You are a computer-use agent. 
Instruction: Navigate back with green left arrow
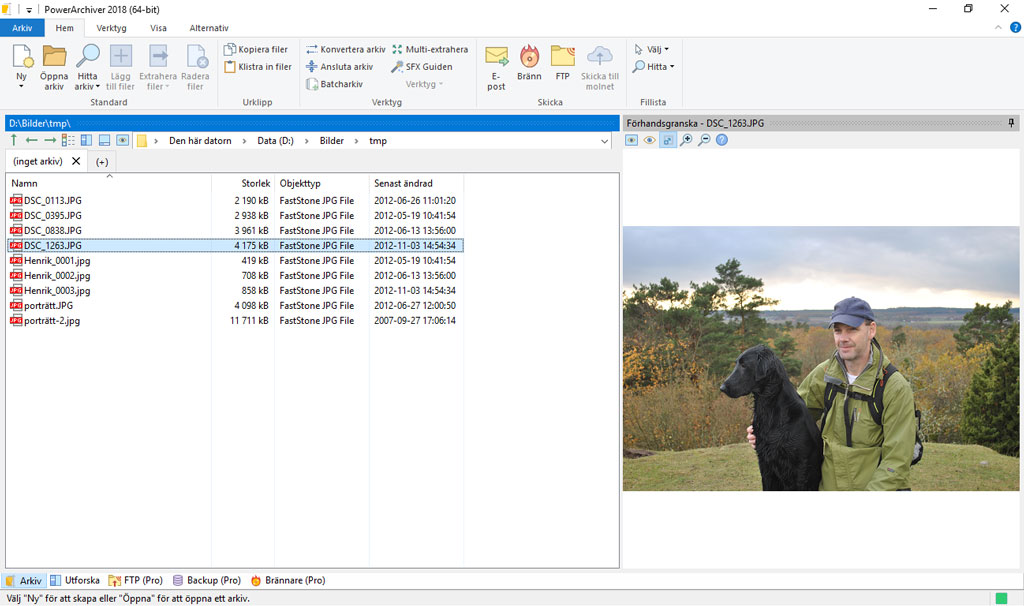[31, 140]
